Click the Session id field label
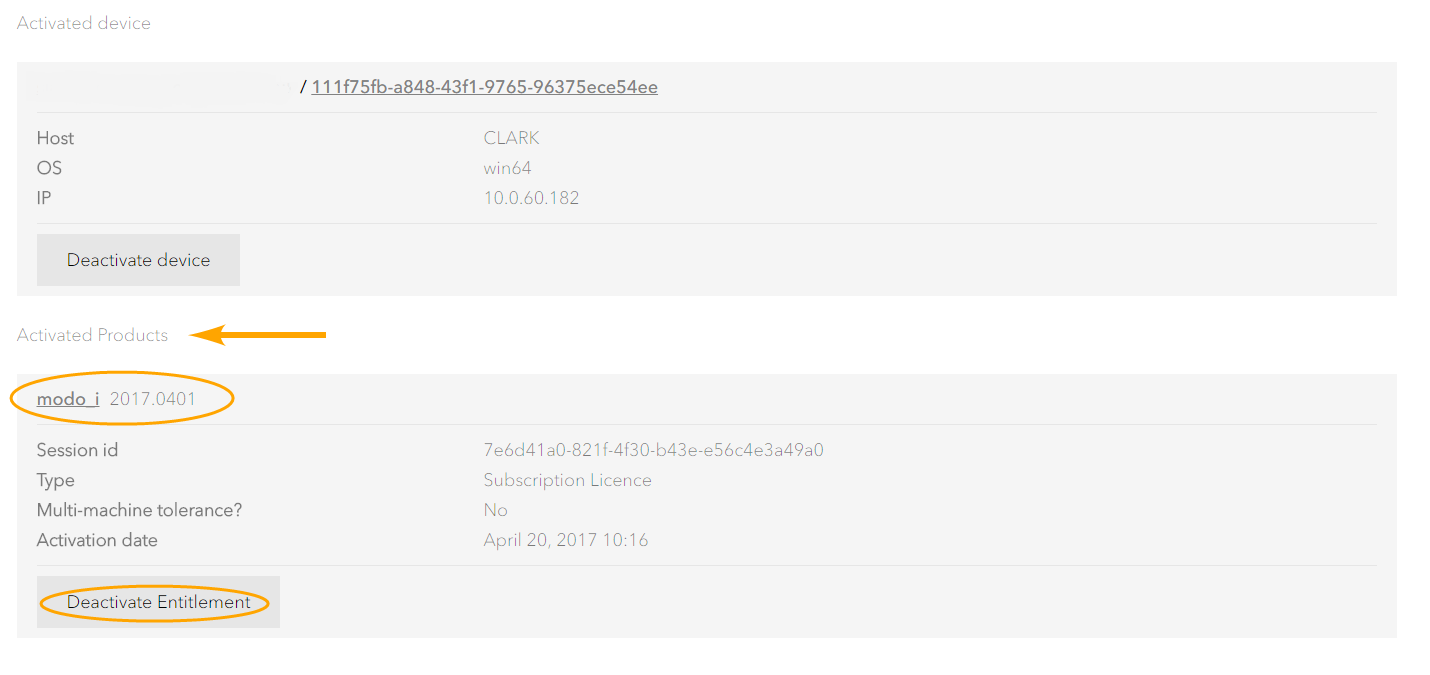The height and width of the screenshot is (675, 1430). [77, 450]
